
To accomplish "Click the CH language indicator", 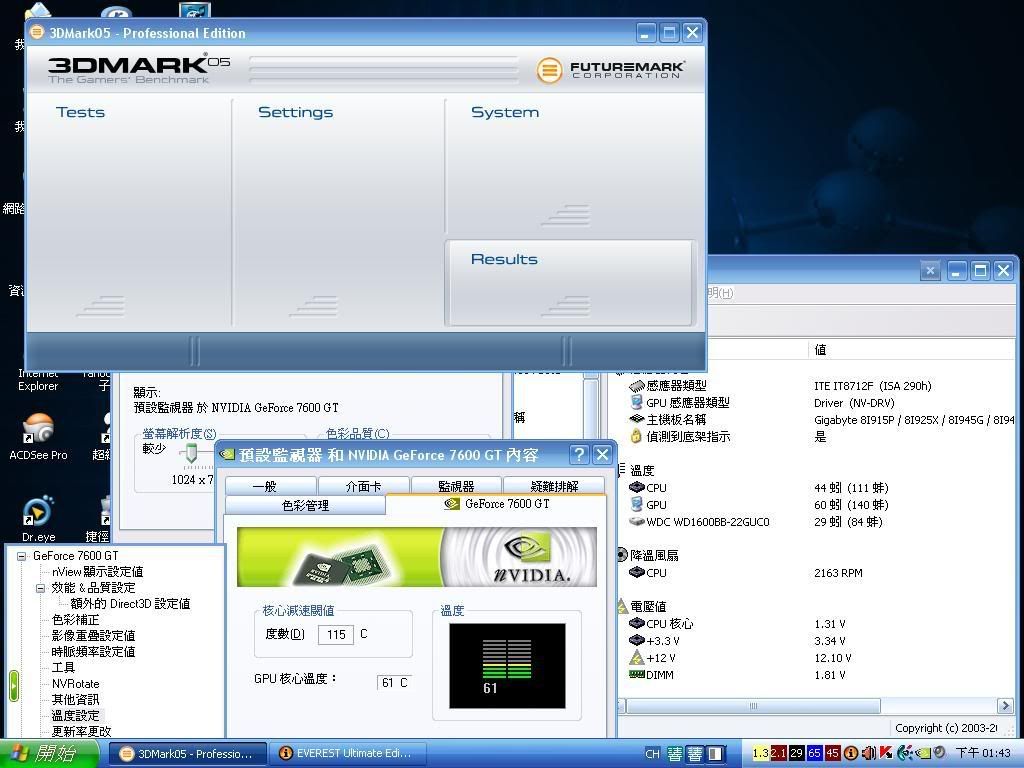I will click(x=652, y=754).
